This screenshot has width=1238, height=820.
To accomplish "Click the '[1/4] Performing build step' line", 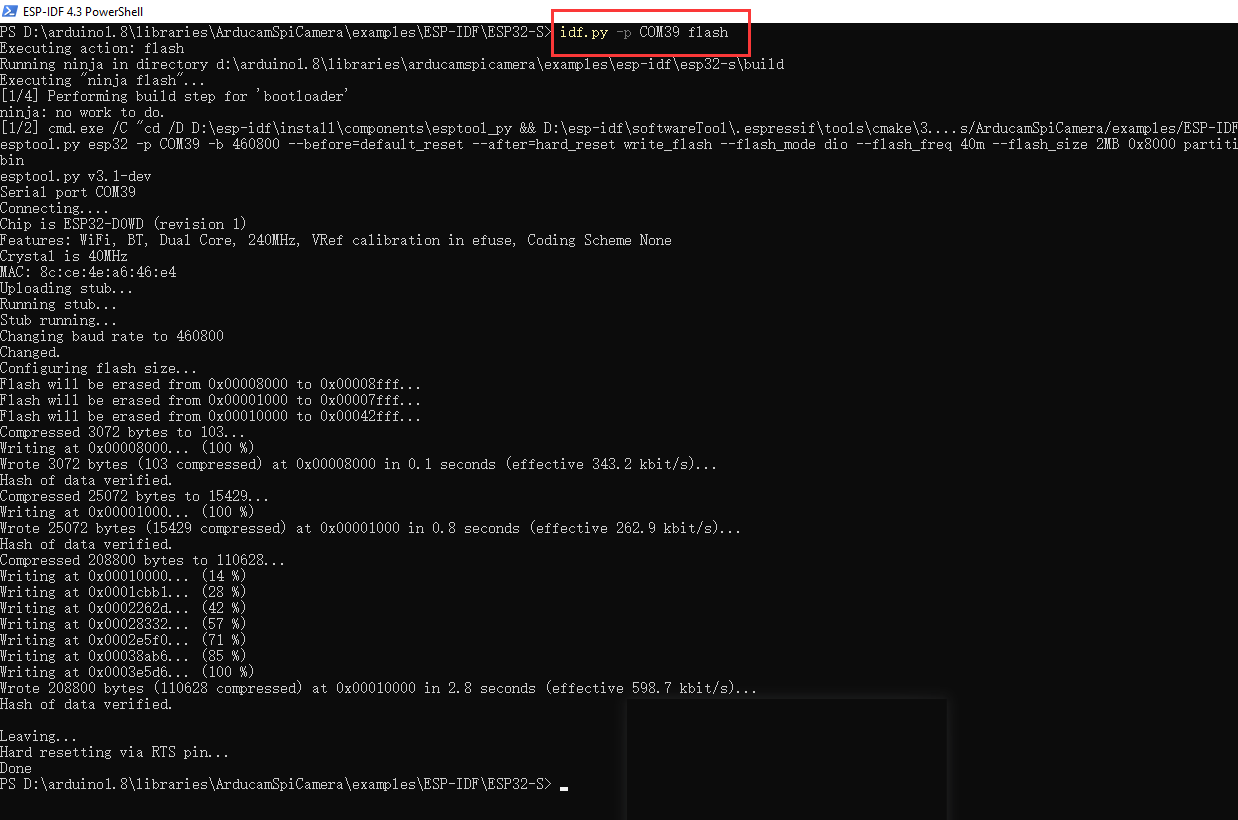I will click(x=174, y=96).
